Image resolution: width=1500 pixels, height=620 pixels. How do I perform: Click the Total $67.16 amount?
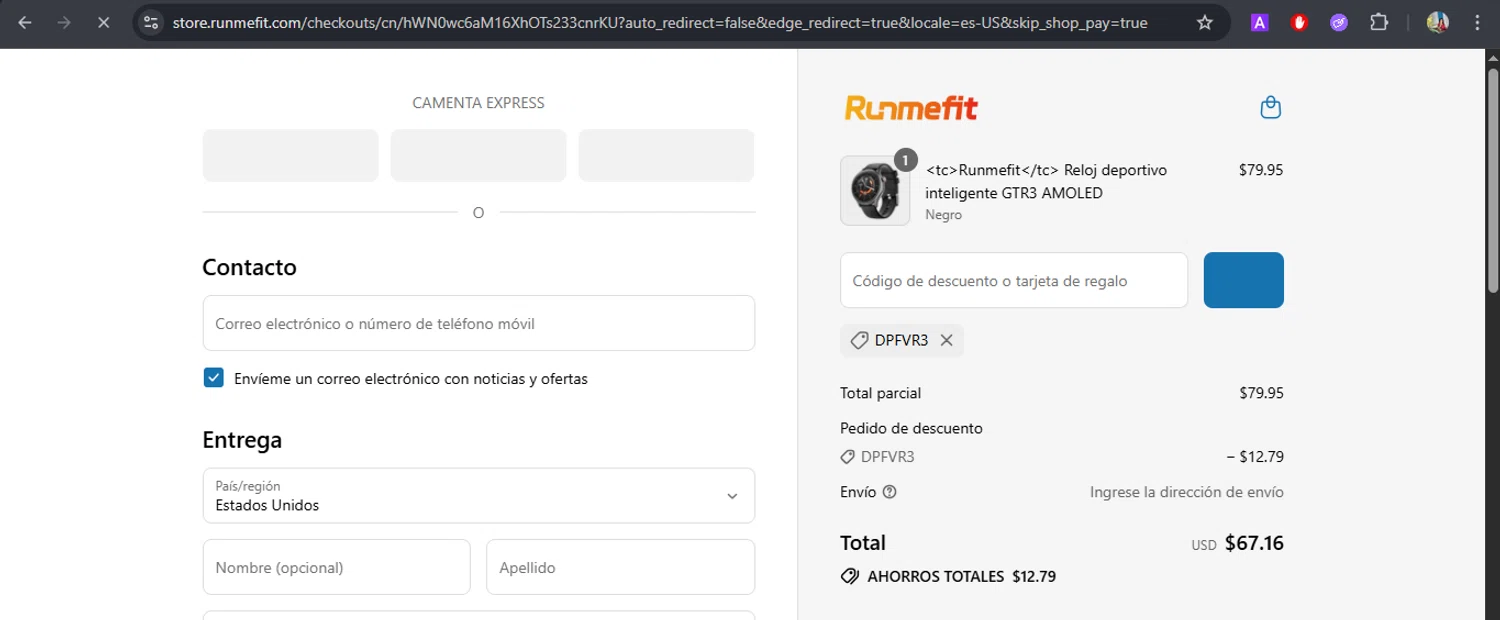[1254, 543]
